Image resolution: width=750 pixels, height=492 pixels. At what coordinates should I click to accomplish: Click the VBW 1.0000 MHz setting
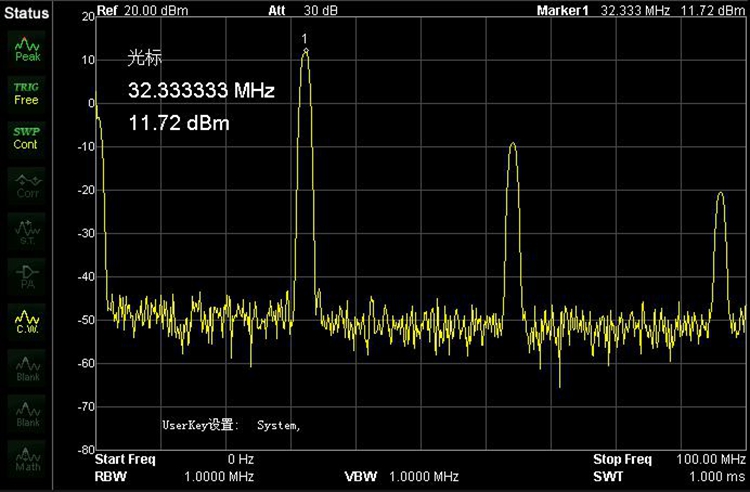[402, 475]
